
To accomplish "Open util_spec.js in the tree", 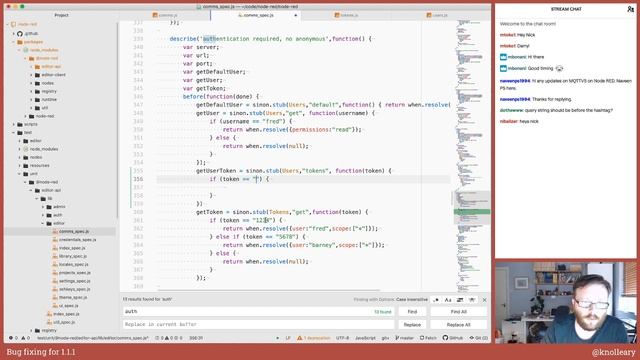I will coord(64,322).
